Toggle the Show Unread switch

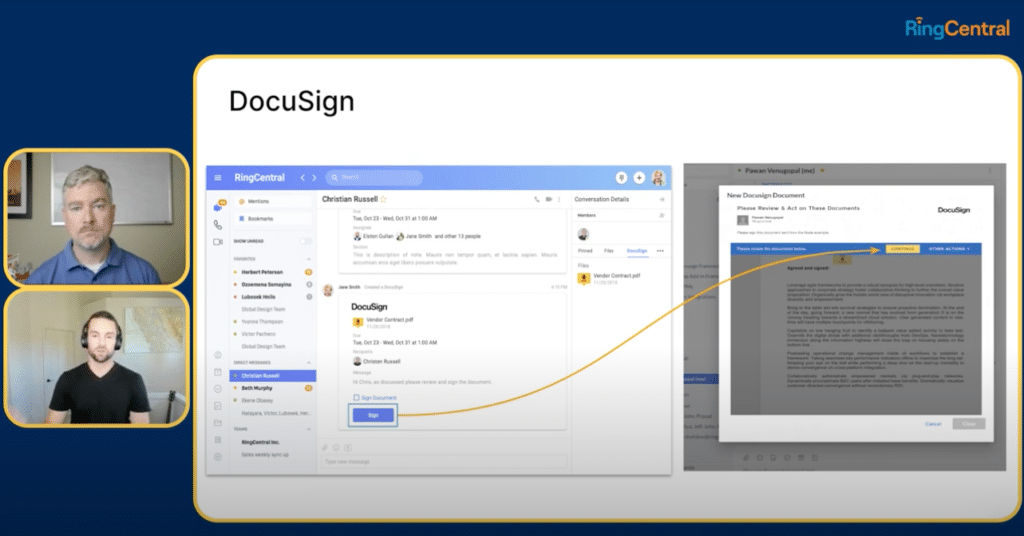[x=305, y=241]
